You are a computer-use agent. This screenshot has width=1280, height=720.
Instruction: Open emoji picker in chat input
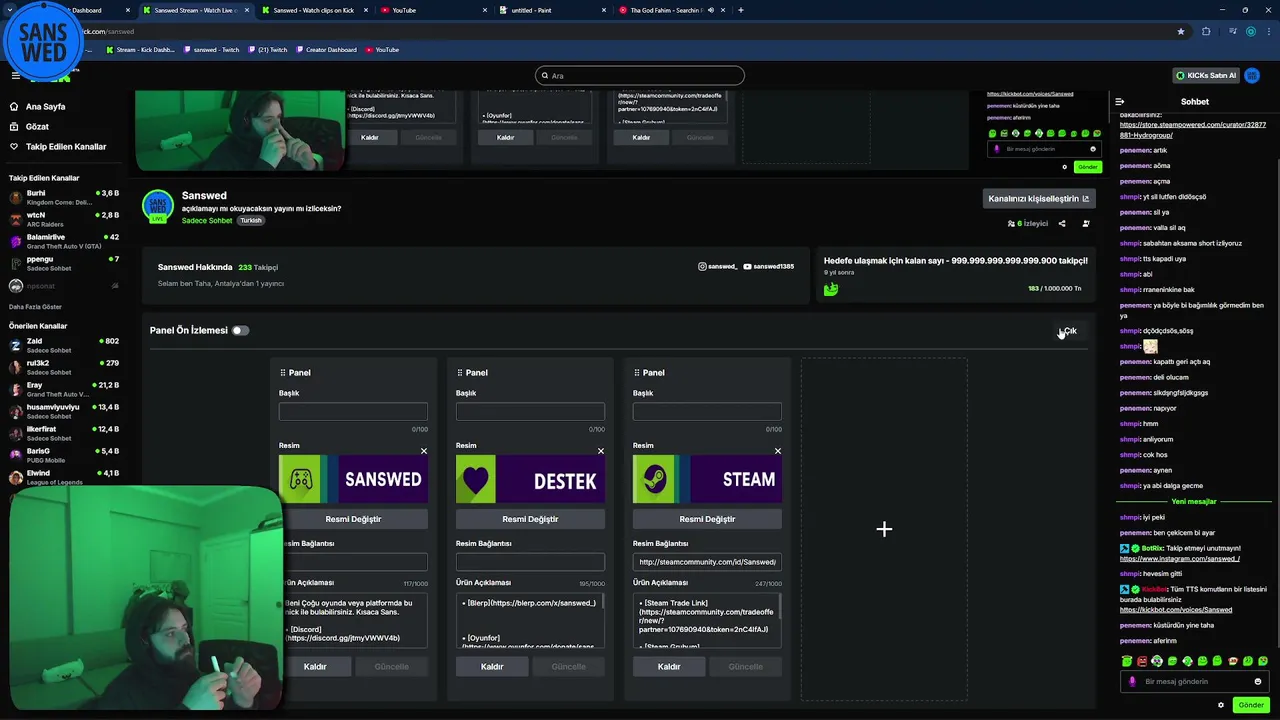[x=1258, y=681]
